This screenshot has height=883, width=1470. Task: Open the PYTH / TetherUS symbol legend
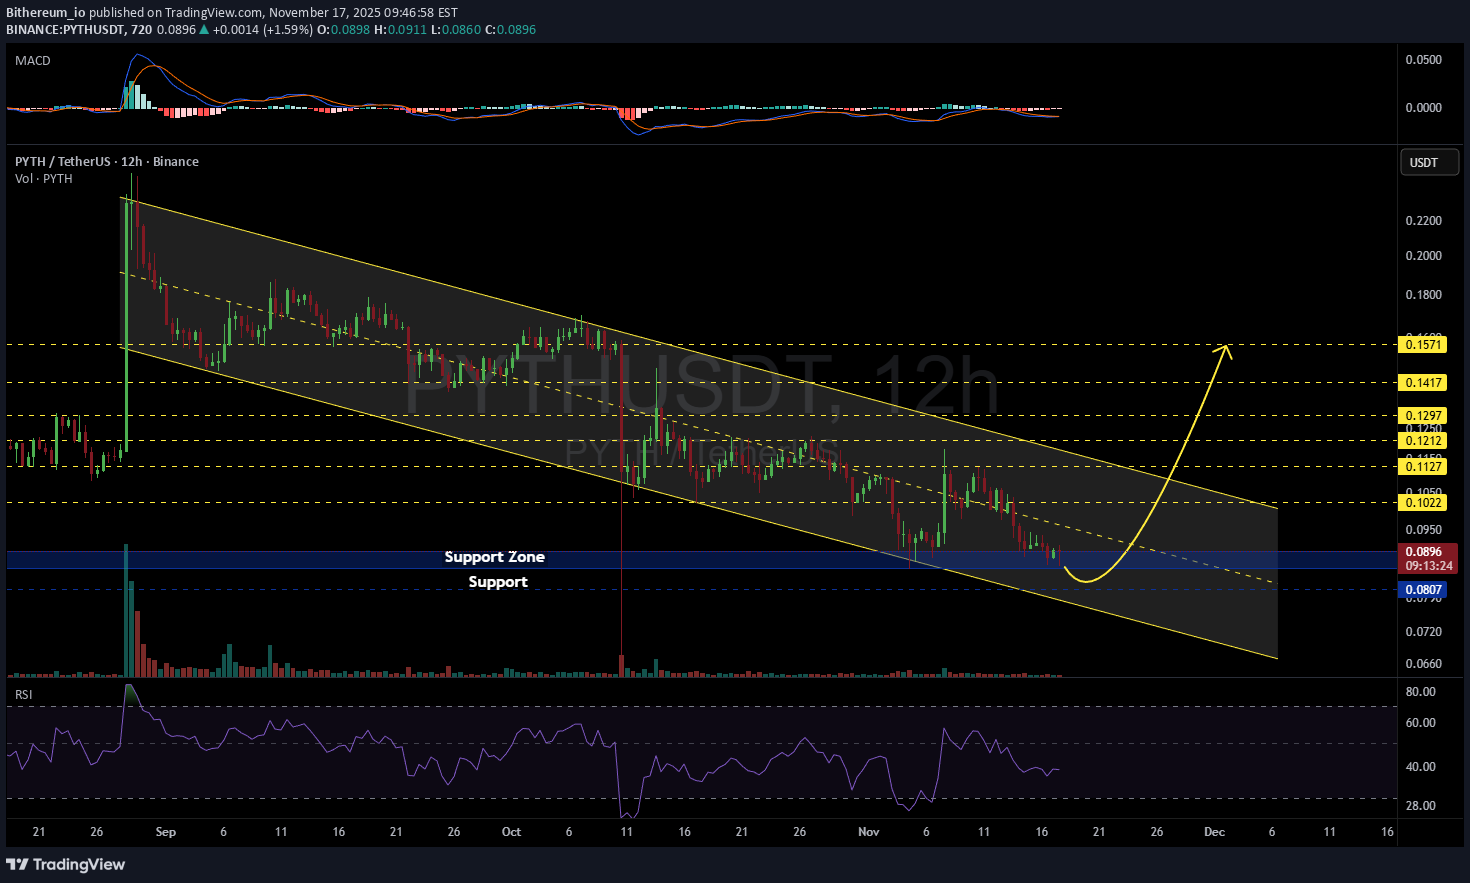click(x=106, y=162)
